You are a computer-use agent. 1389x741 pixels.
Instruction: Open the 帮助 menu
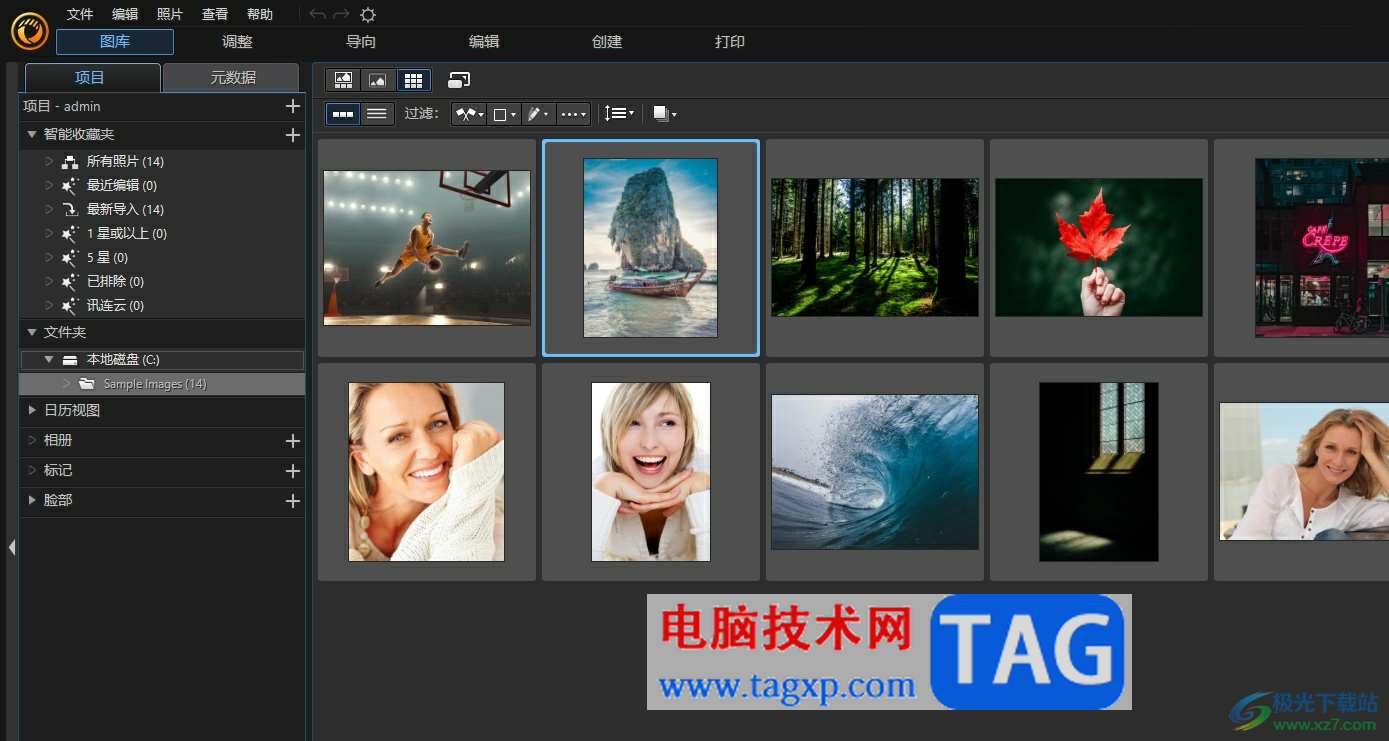pos(260,14)
